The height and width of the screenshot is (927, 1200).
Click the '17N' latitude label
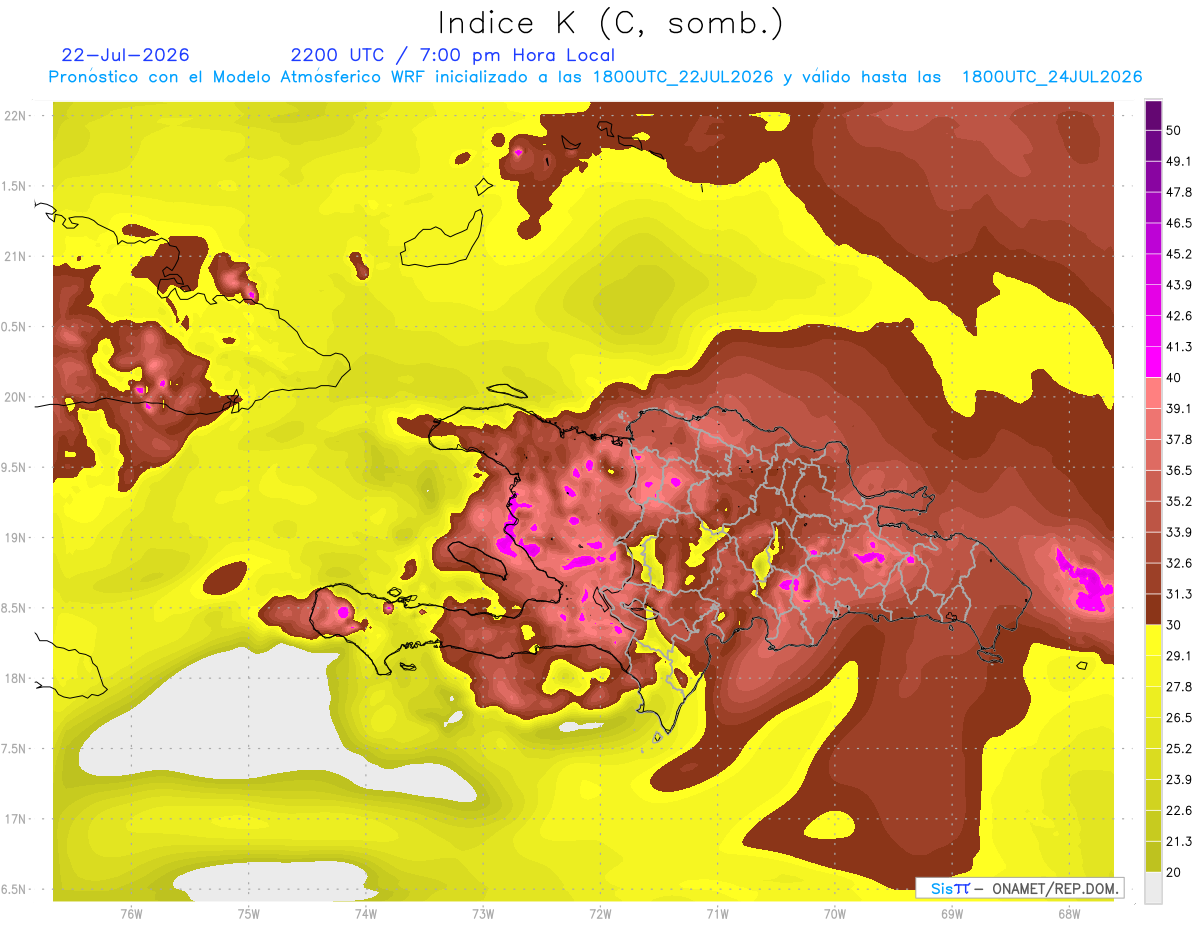(x=15, y=819)
